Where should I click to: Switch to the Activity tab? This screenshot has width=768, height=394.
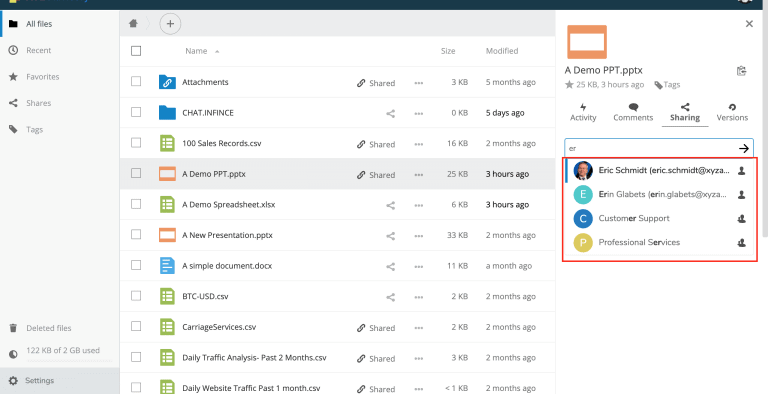click(x=583, y=112)
